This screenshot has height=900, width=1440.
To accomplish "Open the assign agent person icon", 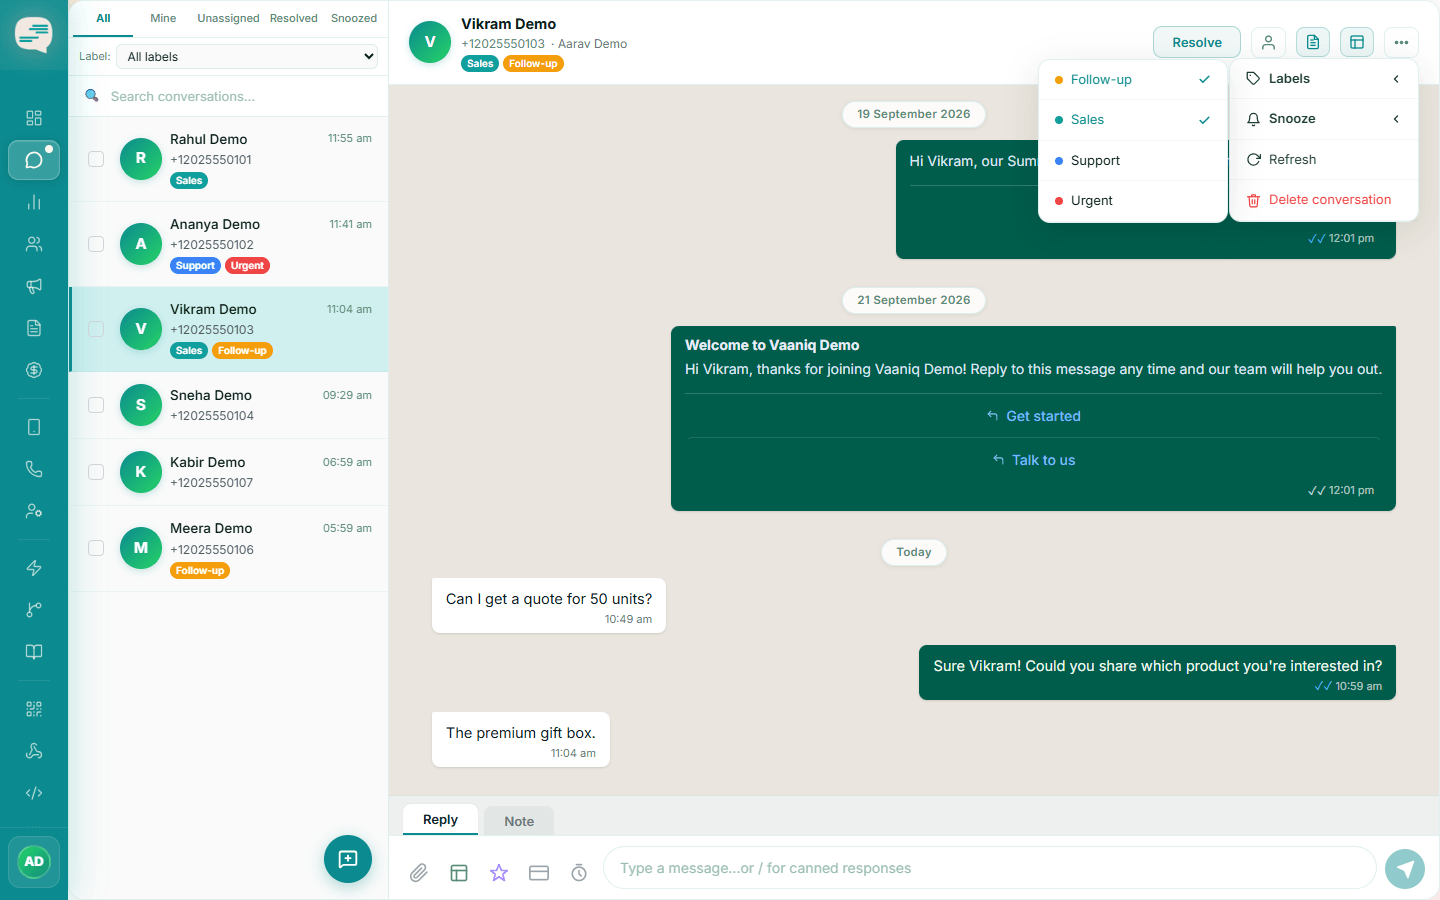I will tap(1268, 42).
